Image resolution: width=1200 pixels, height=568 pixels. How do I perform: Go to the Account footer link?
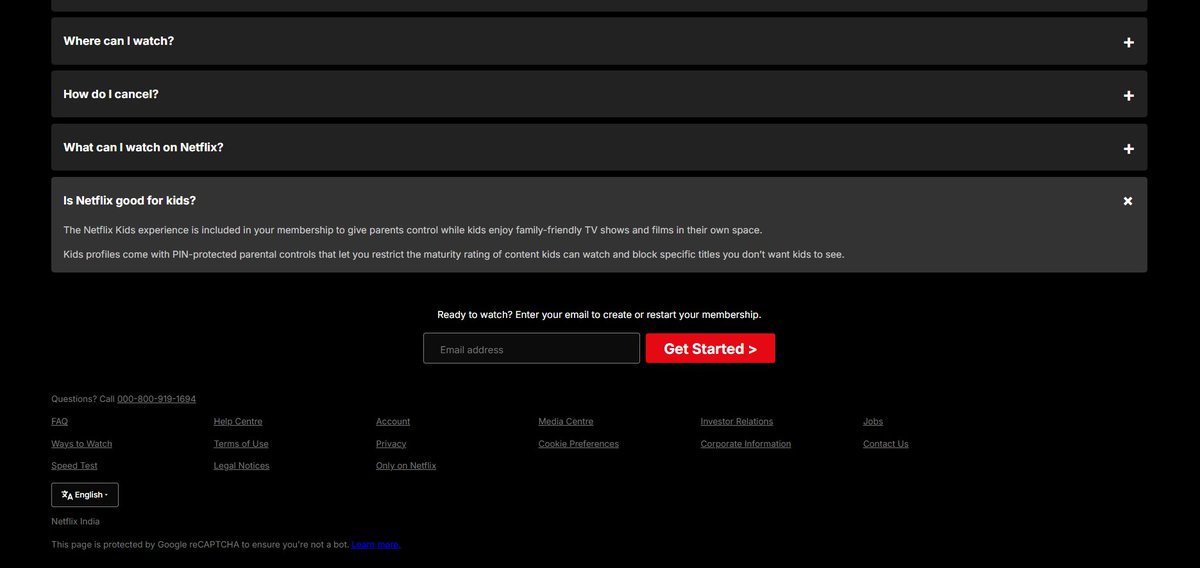(x=393, y=422)
